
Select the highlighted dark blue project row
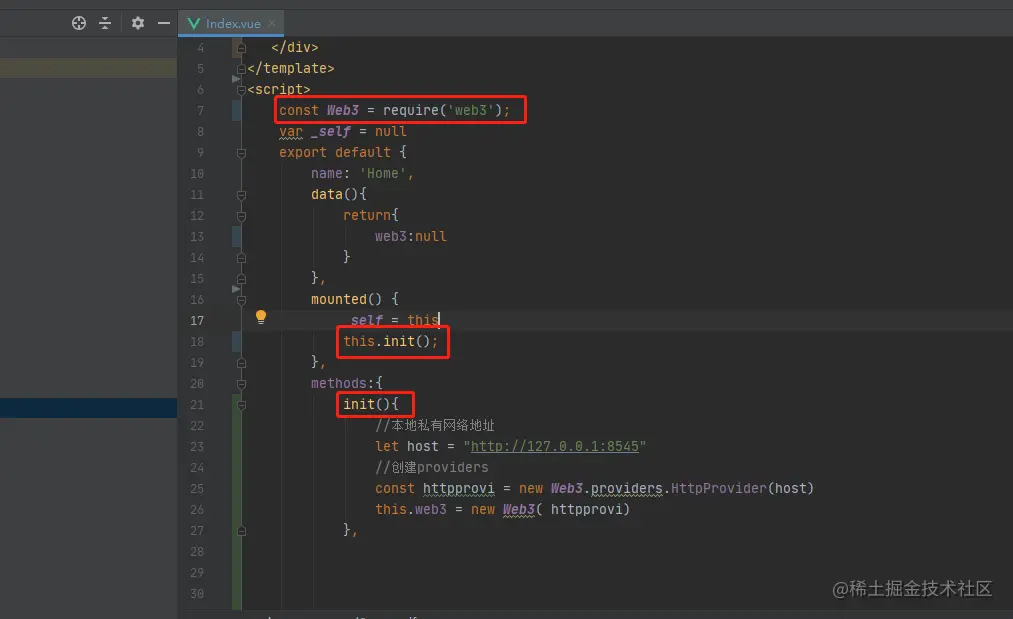point(89,408)
